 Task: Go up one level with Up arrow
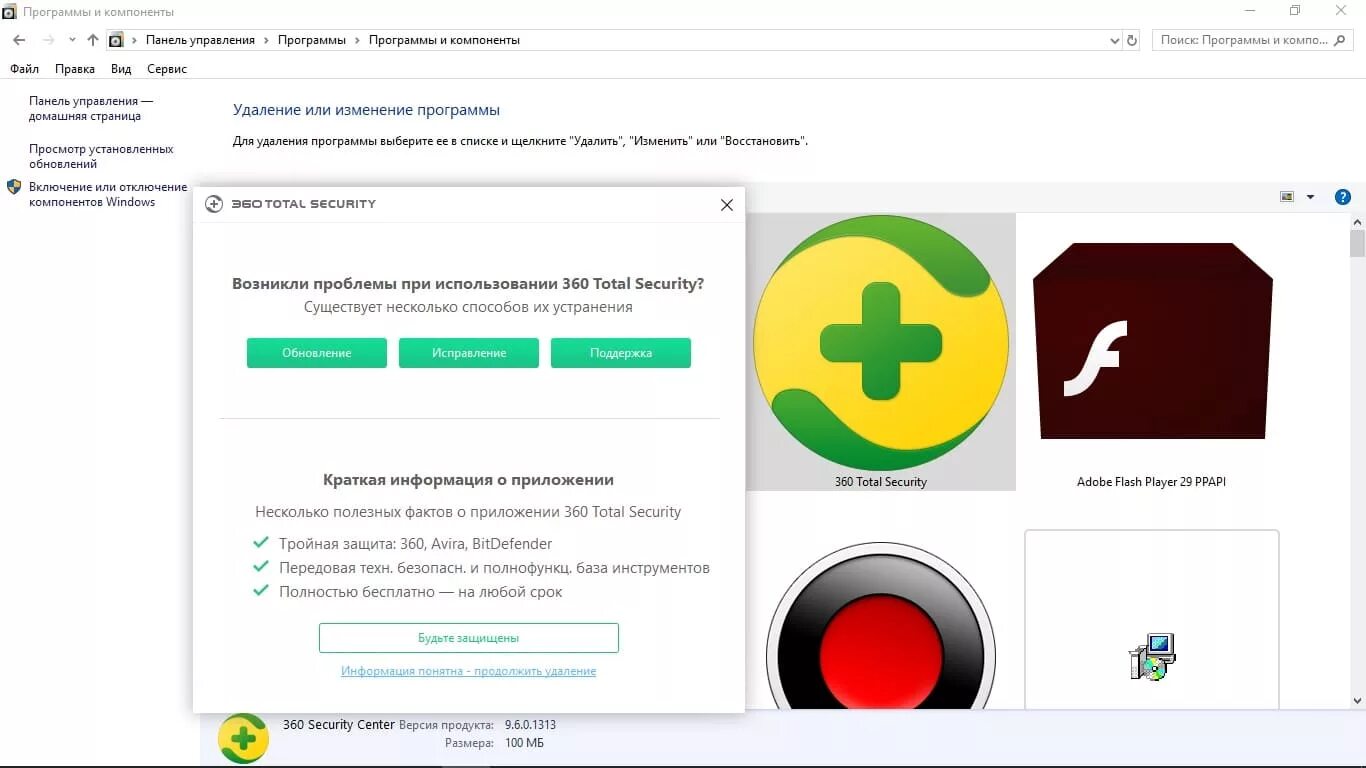coord(93,40)
